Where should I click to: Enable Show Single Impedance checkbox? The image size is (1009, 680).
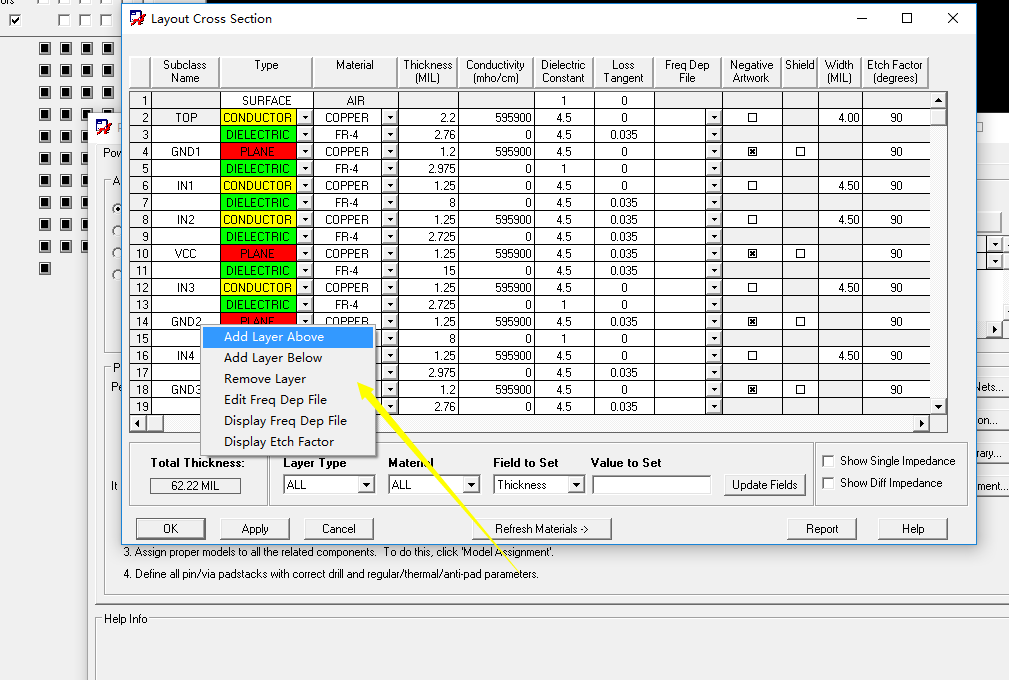coord(828,461)
